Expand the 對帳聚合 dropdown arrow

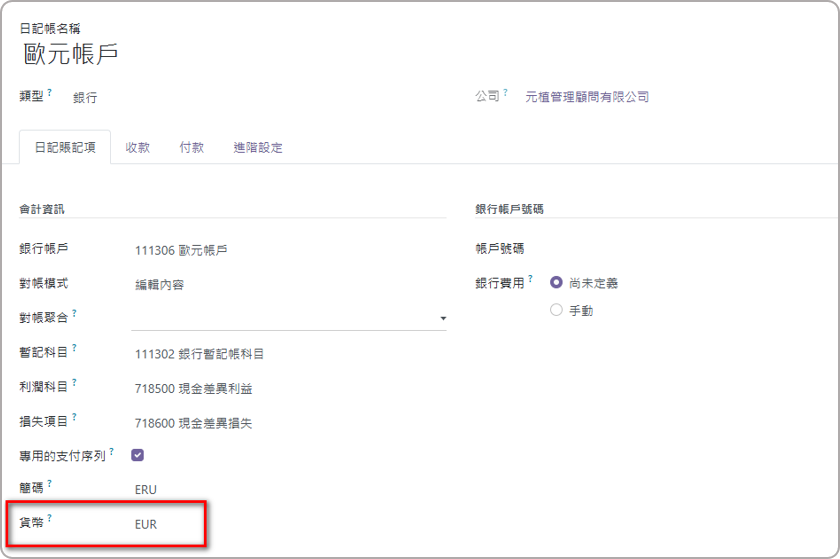pos(442,319)
